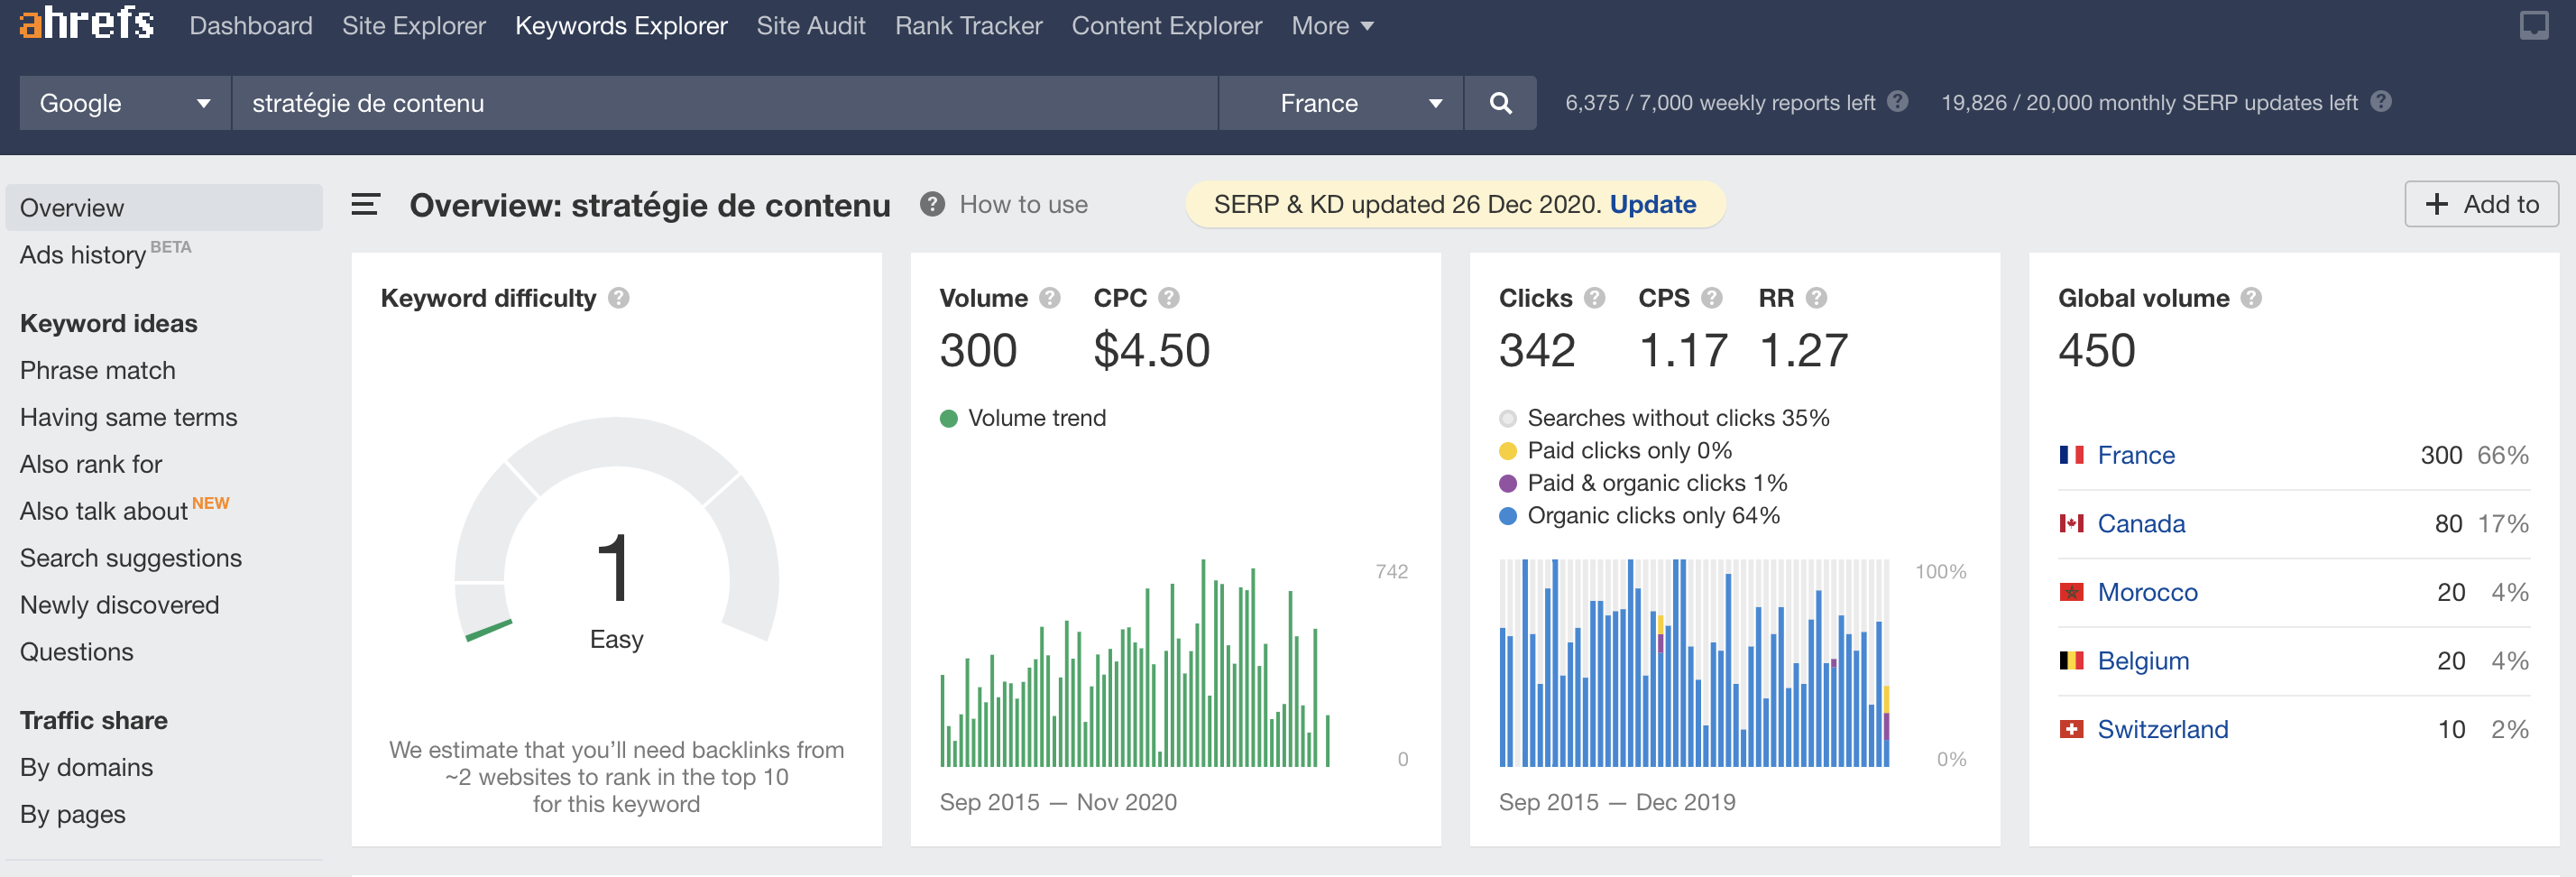Go to Site Explorer tab

pyautogui.click(x=414, y=26)
